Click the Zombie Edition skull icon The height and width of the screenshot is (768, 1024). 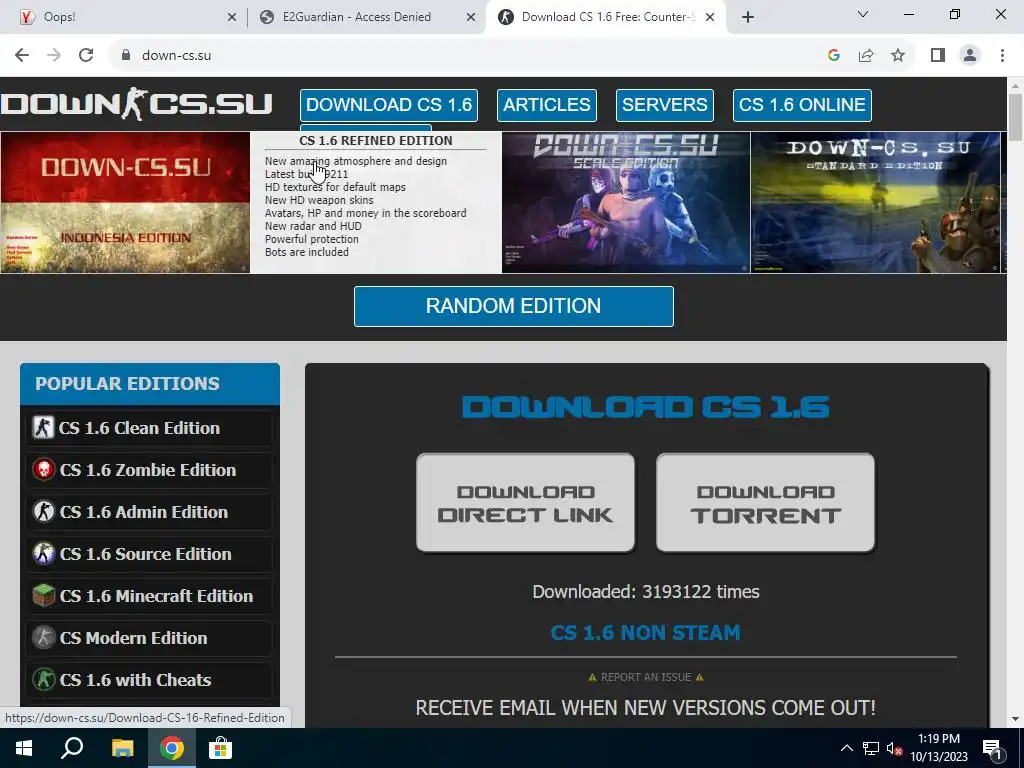pos(44,470)
